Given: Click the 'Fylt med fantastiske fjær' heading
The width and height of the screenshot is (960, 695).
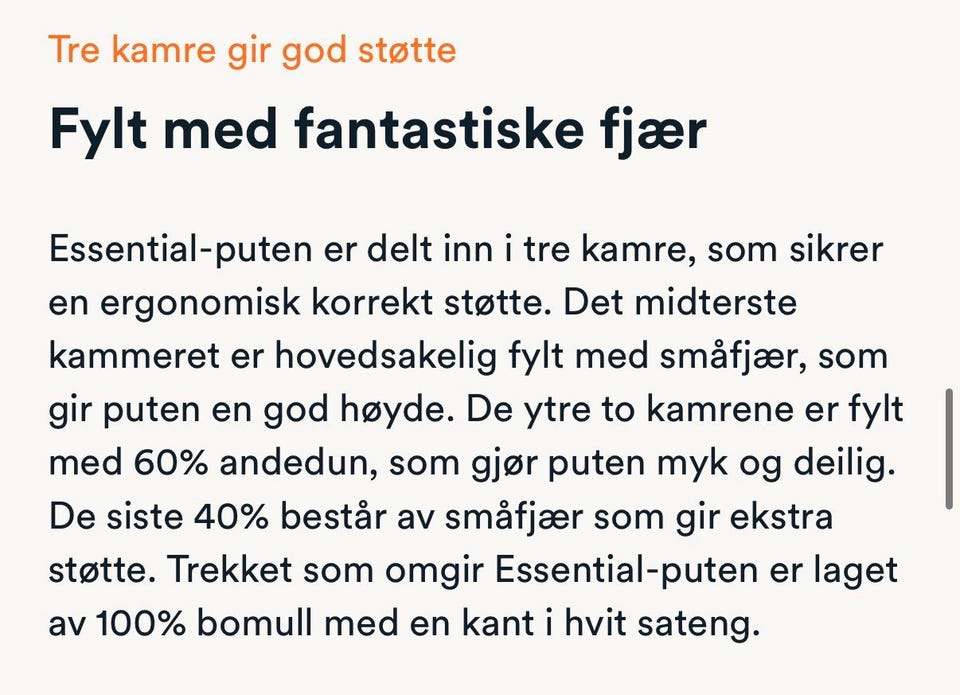Looking at the screenshot, I should tap(378, 129).
